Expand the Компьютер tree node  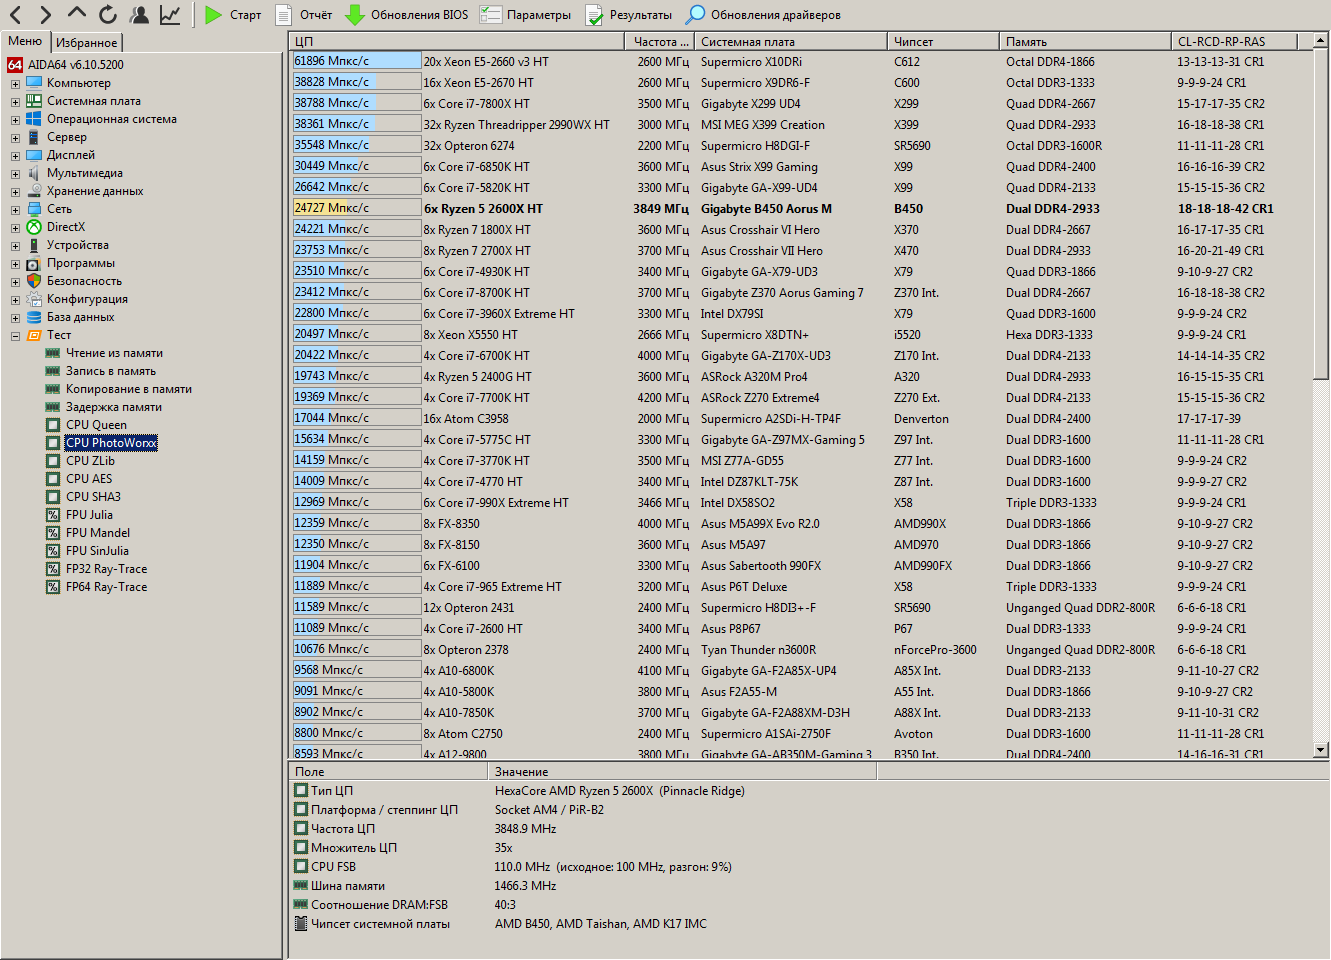point(15,84)
